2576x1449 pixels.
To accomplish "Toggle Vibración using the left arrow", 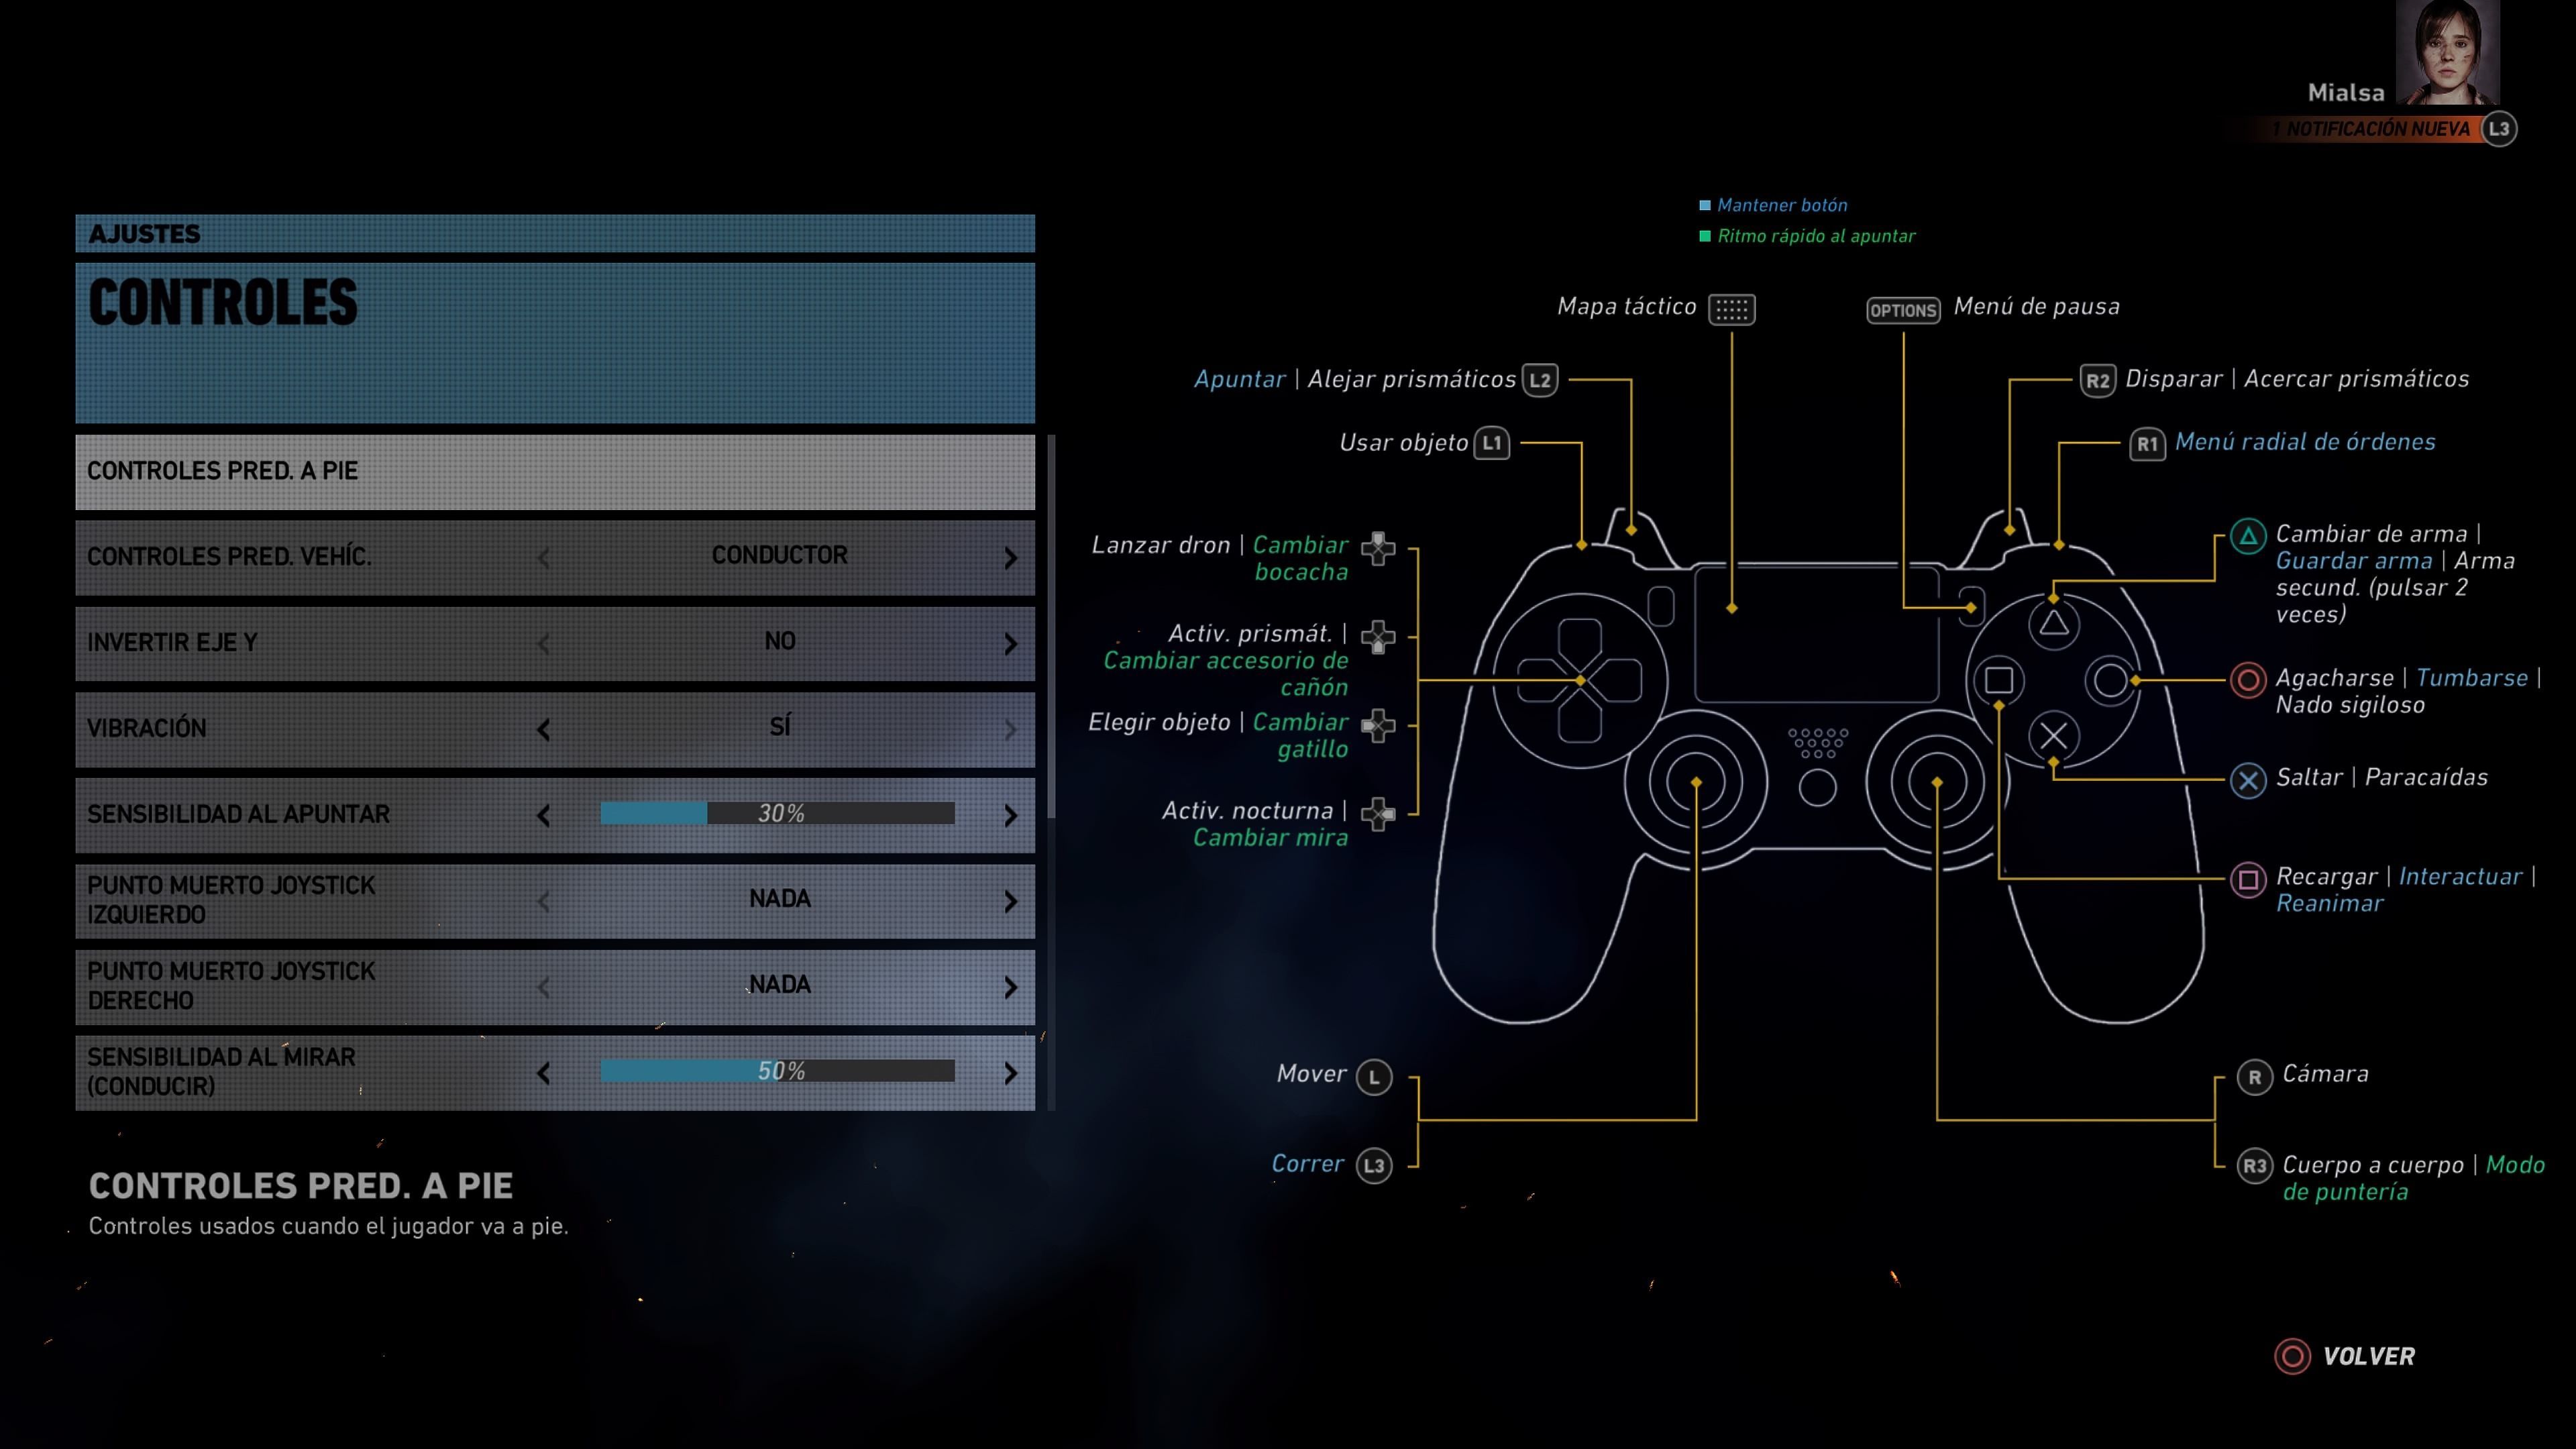I will (543, 730).
